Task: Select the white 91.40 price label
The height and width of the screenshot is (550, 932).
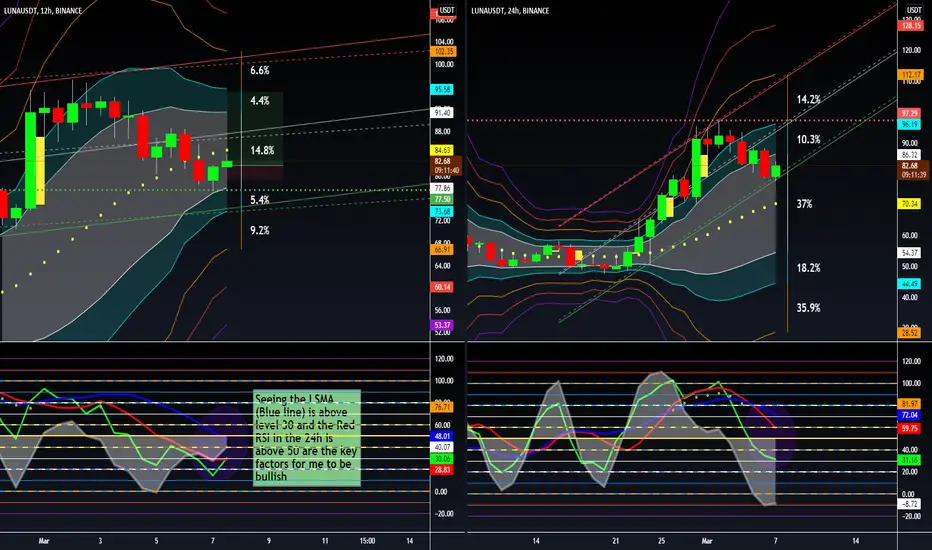Action: 443,112
